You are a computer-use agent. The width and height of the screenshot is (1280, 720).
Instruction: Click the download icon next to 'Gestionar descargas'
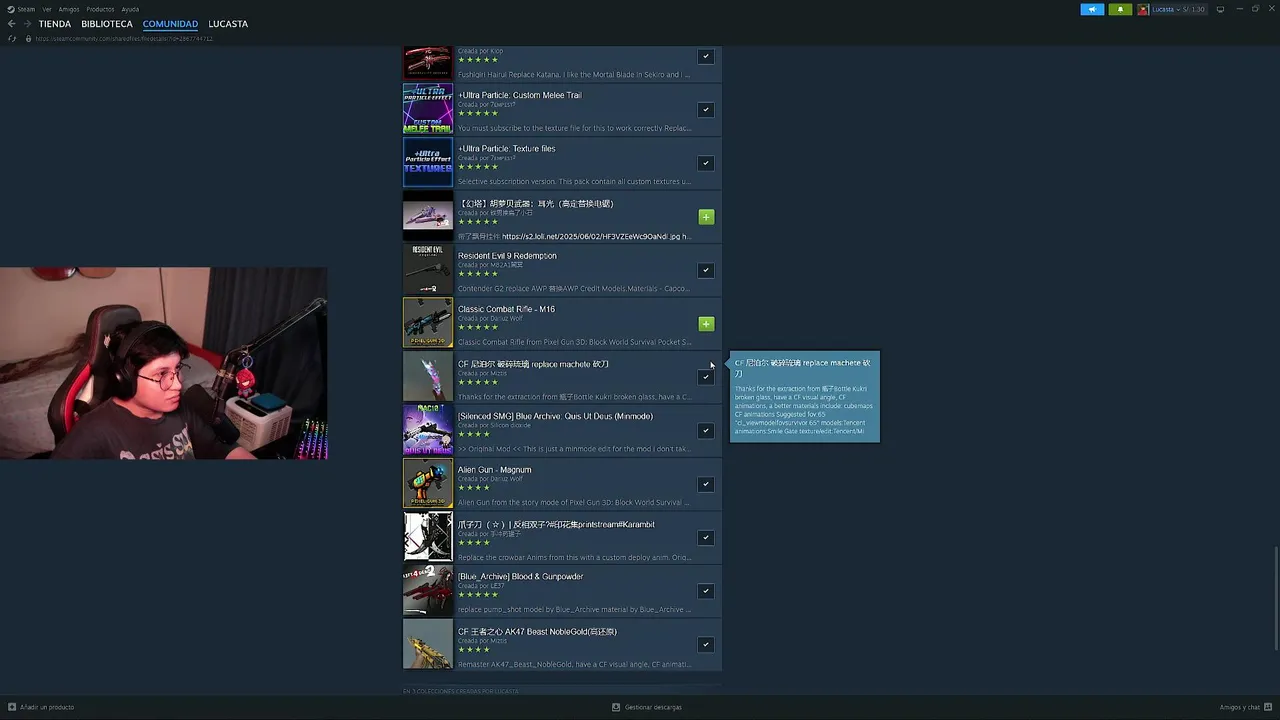click(x=616, y=707)
